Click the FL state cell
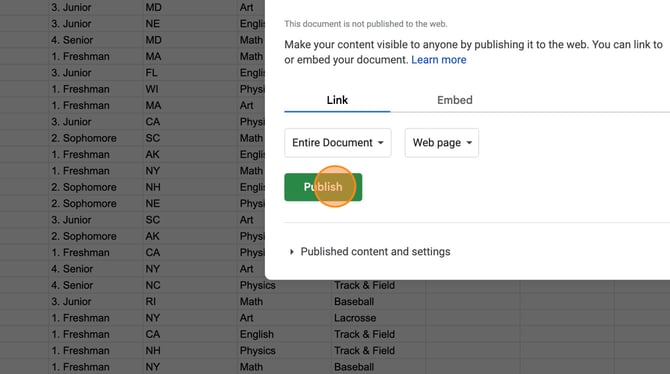The height and width of the screenshot is (374, 670). pos(190,73)
